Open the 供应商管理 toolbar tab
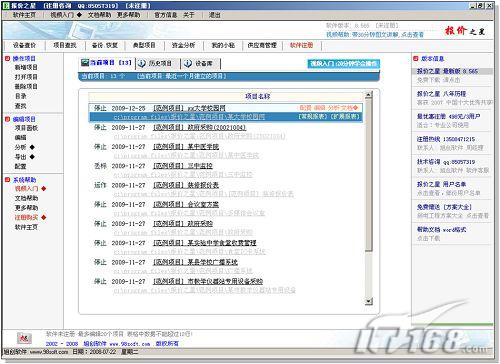Viewport: 500px width, 364px height. coord(262,45)
